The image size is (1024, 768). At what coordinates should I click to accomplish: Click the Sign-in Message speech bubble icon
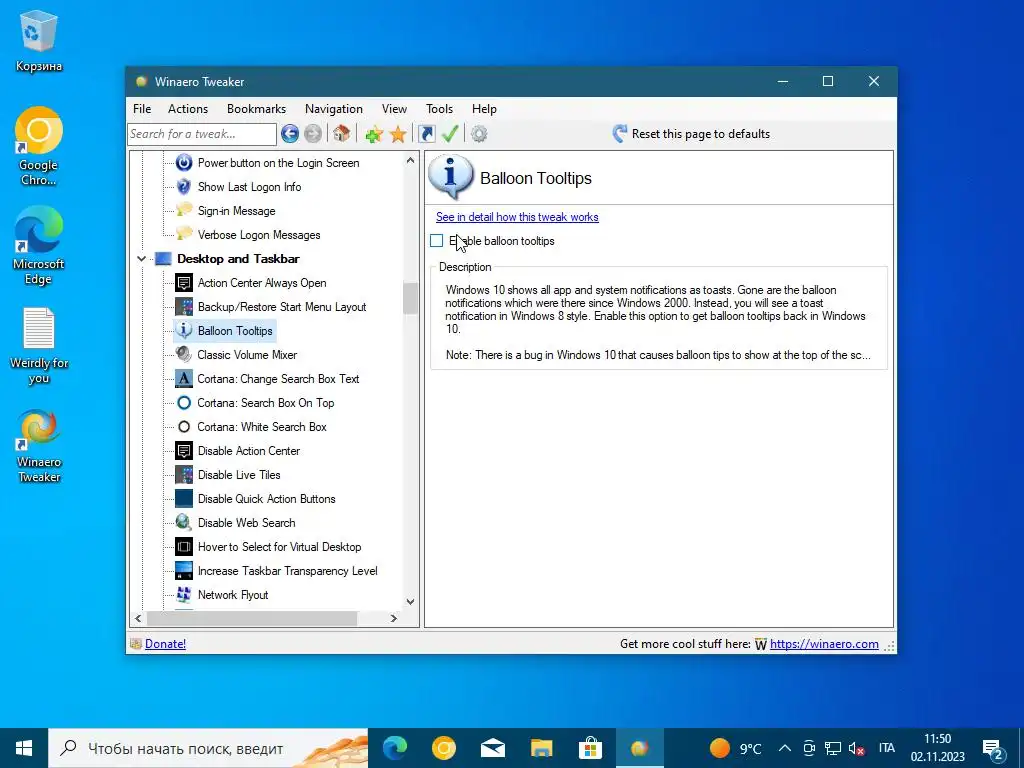pos(184,210)
